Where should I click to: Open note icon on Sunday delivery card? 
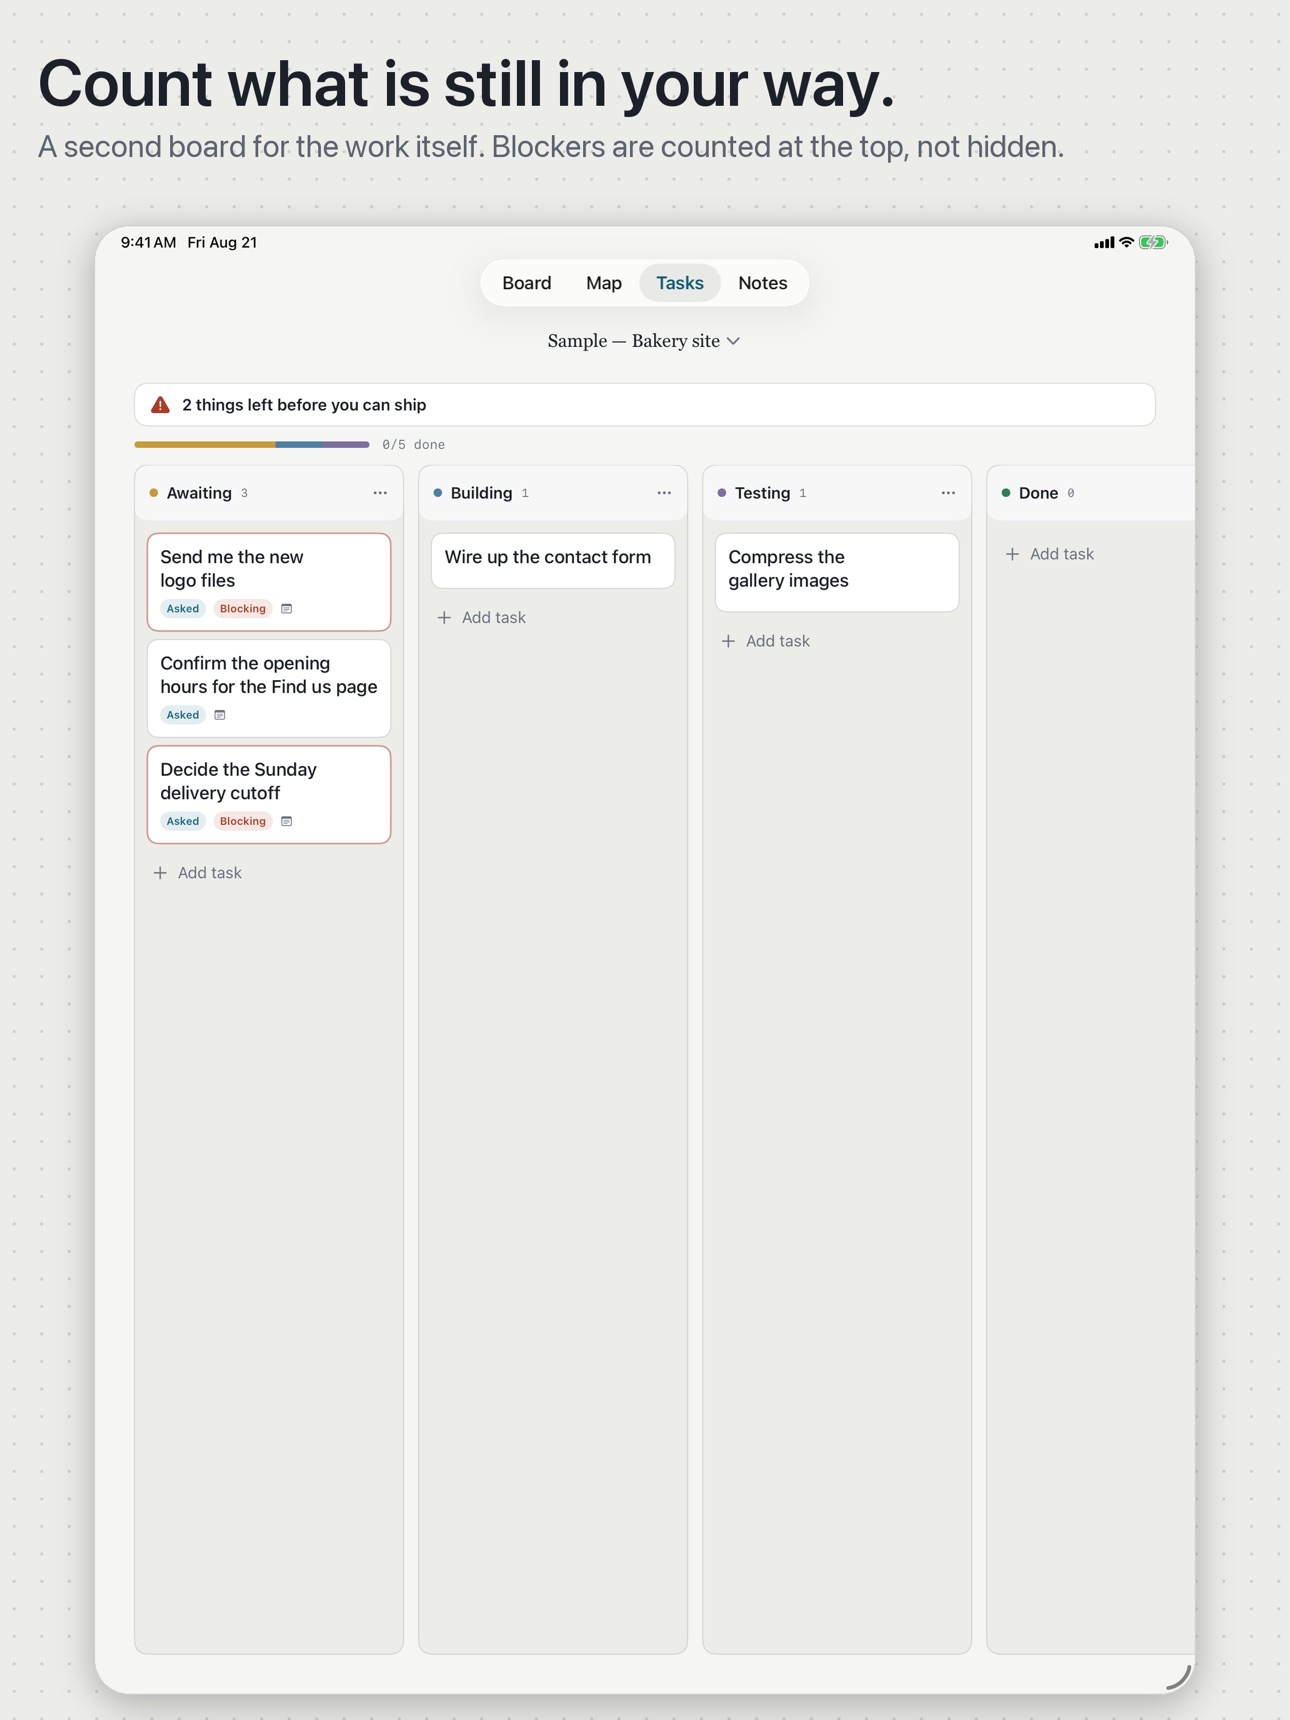click(287, 821)
